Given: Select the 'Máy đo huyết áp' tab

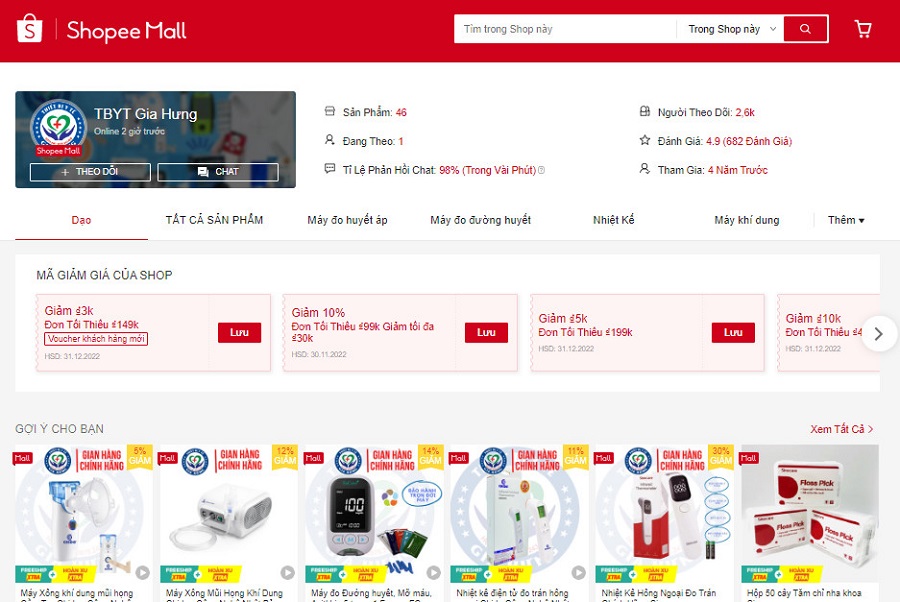Looking at the screenshot, I should [x=347, y=220].
